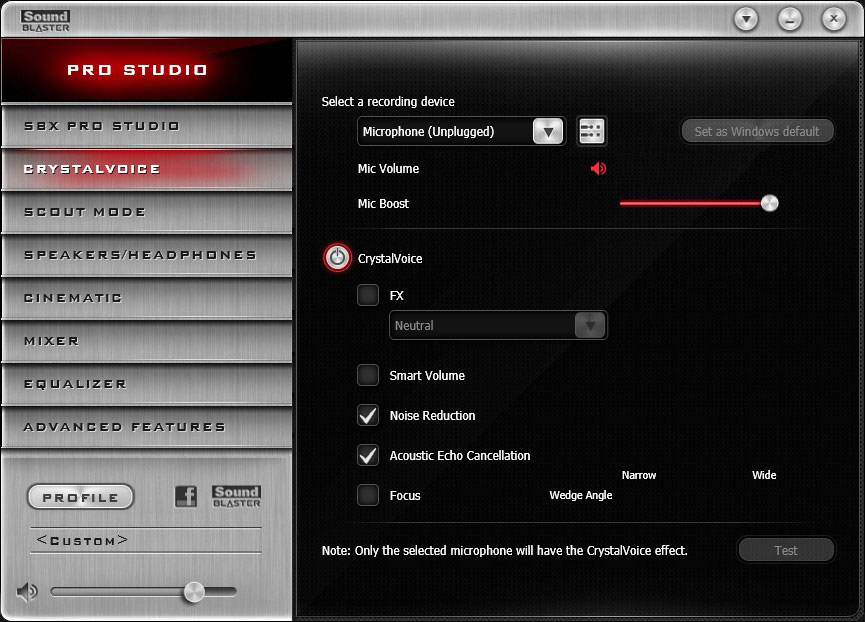The height and width of the screenshot is (622, 865).
Task: Click the Wide label
Action: (764, 475)
